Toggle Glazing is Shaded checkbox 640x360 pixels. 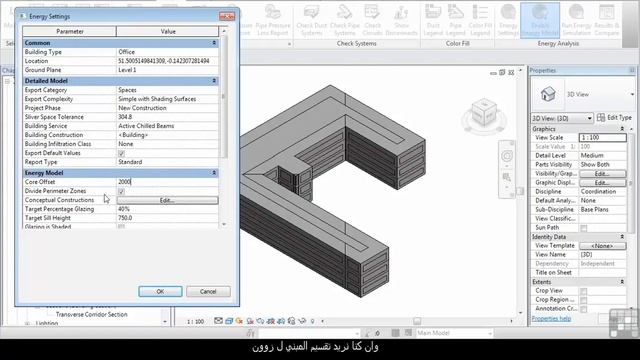(121, 226)
